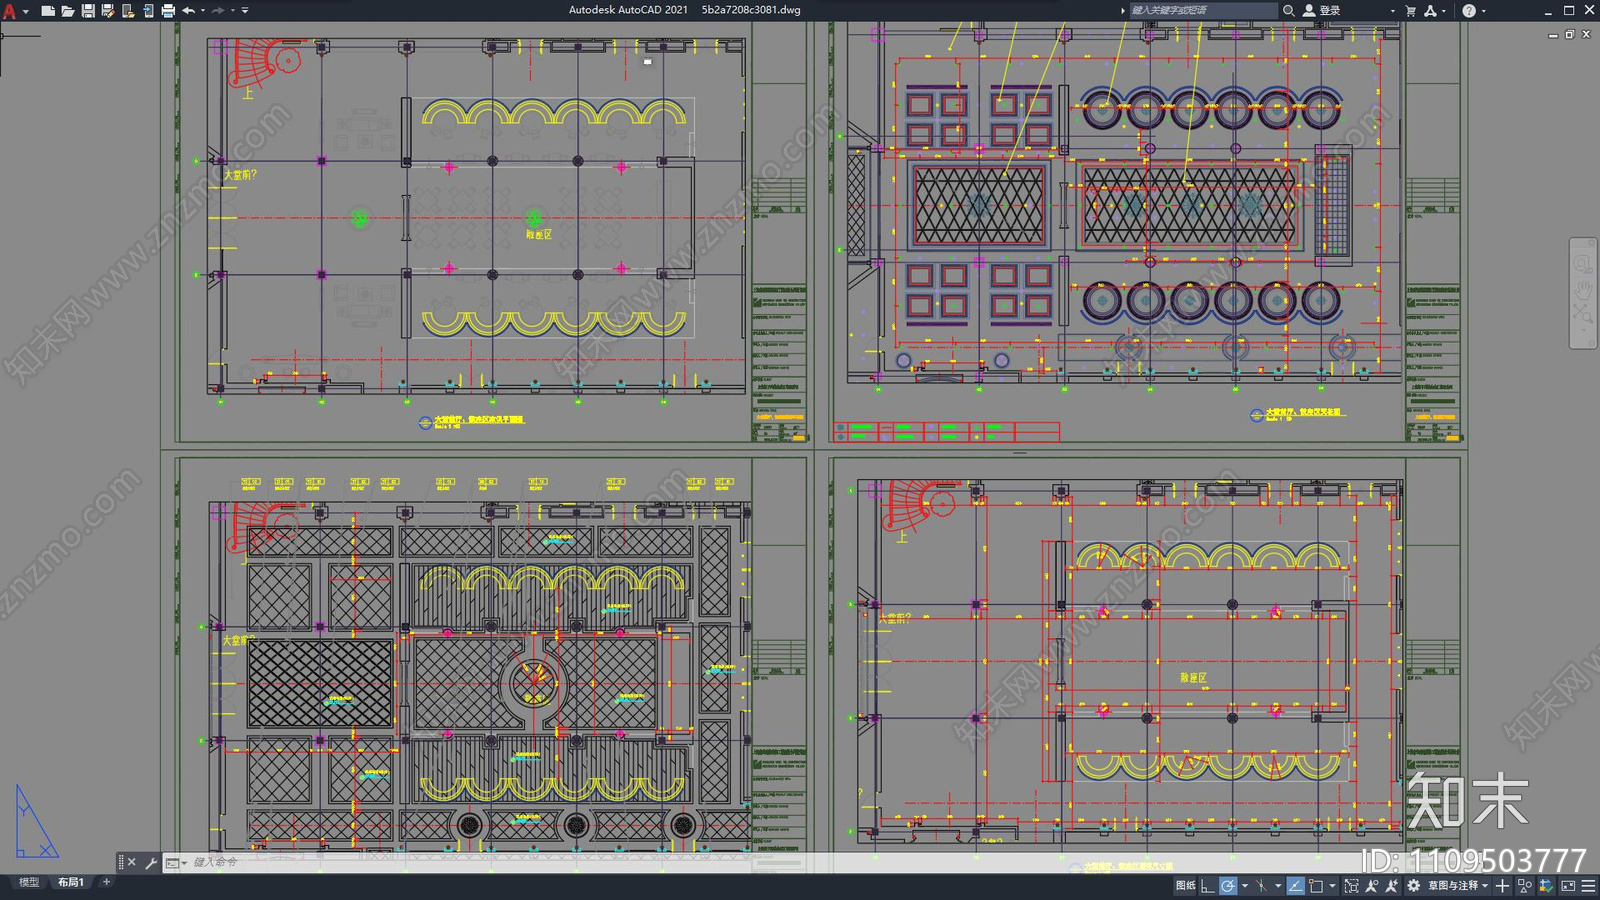Image resolution: width=1600 pixels, height=900 pixels.
Task: Expand object snap settings dropdown
Action: [1332, 886]
